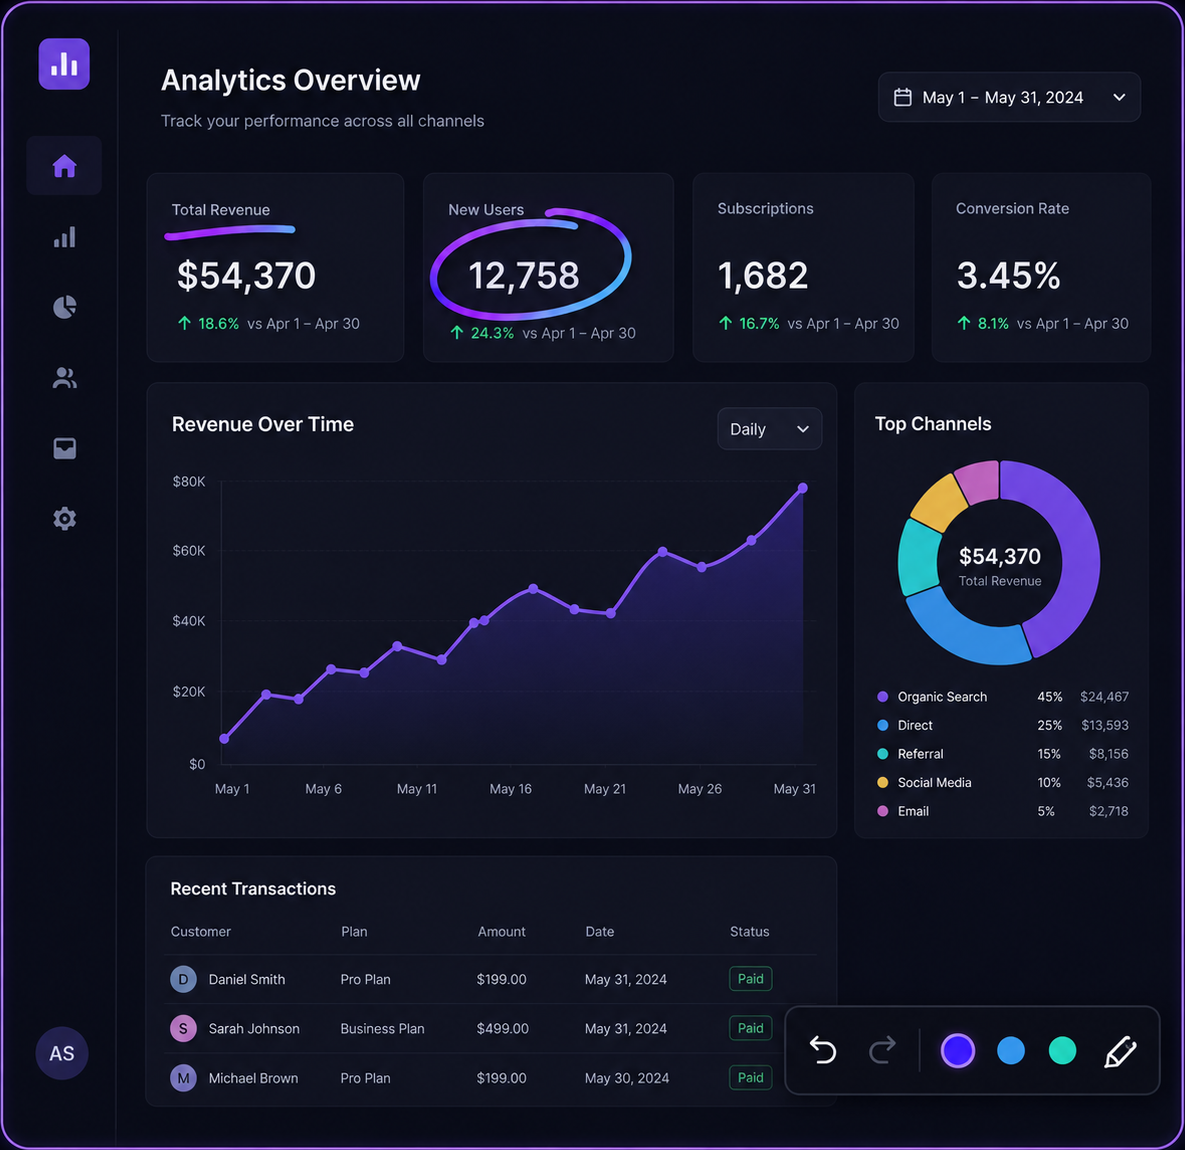Click Business Plan in Sarah Johnson row
Screen dimensions: 1185x1150
click(x=382, y=1028)
